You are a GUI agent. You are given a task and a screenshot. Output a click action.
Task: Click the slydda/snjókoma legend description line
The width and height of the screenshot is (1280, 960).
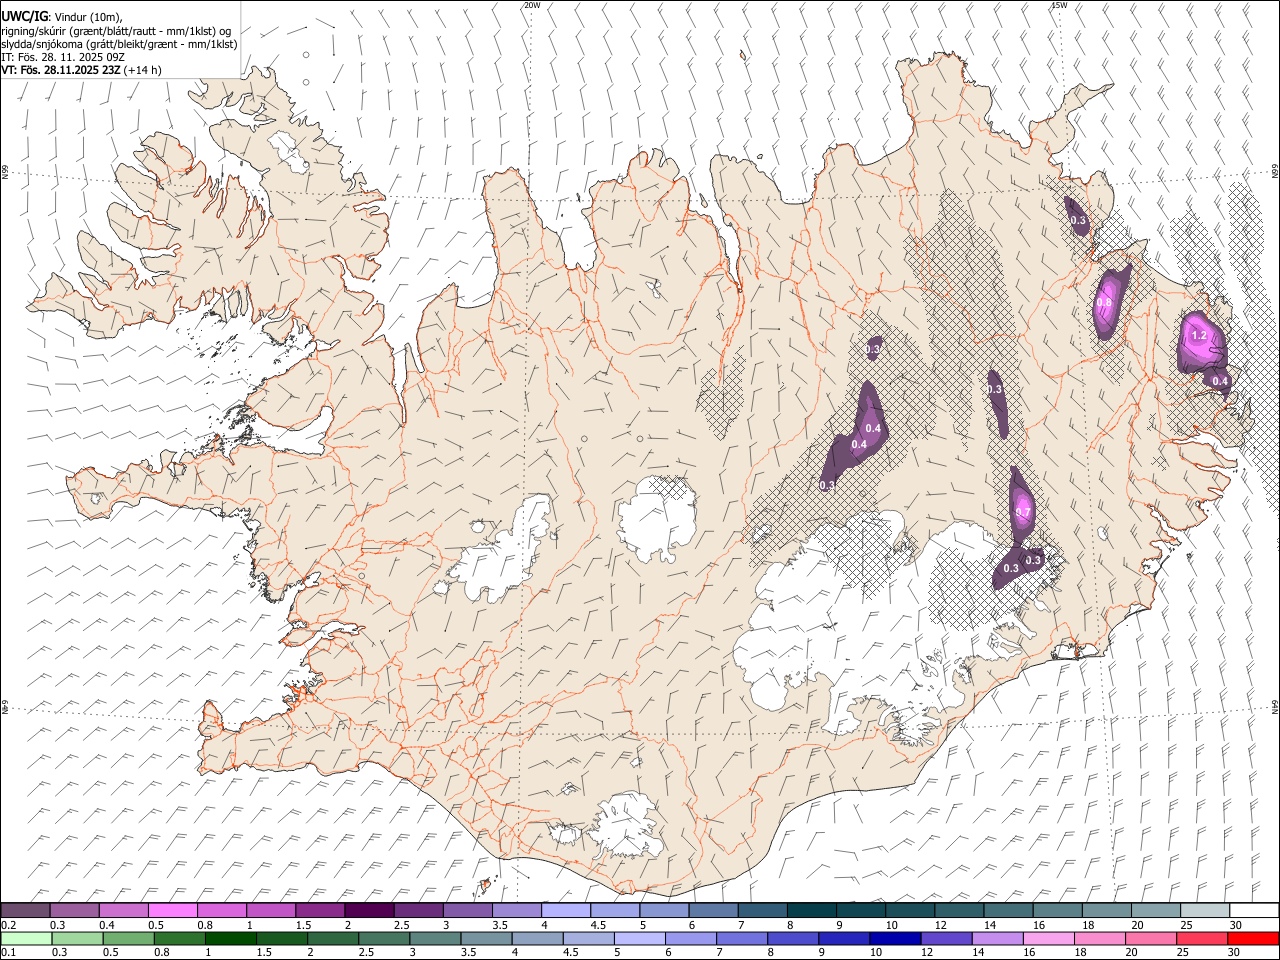tap(119, 44)
